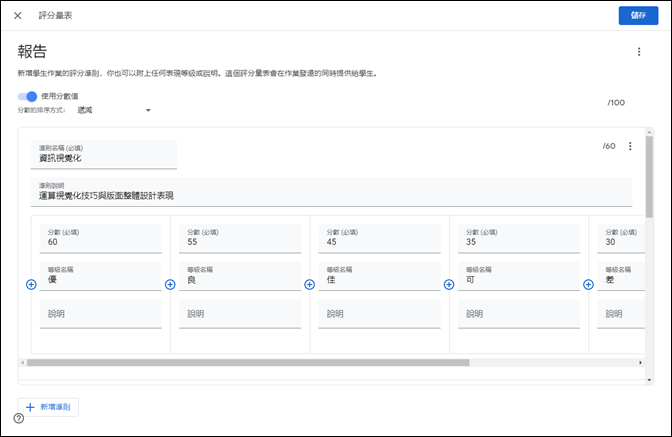Screen dimensions: 672x437
Task: Close the rubric editor with the X icon
Action: click(x=18, y=16)
